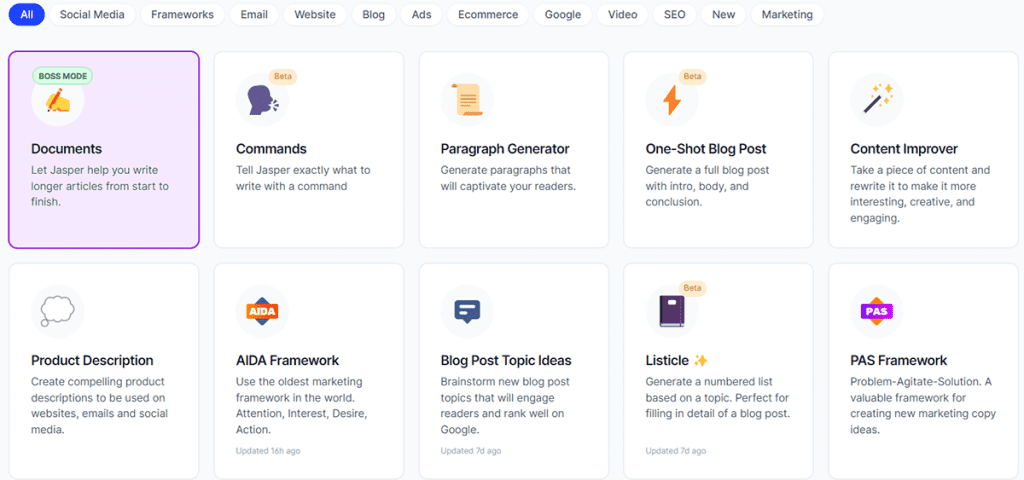Show only Email templates
This screenshot has width=1024, height=480.
tap(254, 15)
